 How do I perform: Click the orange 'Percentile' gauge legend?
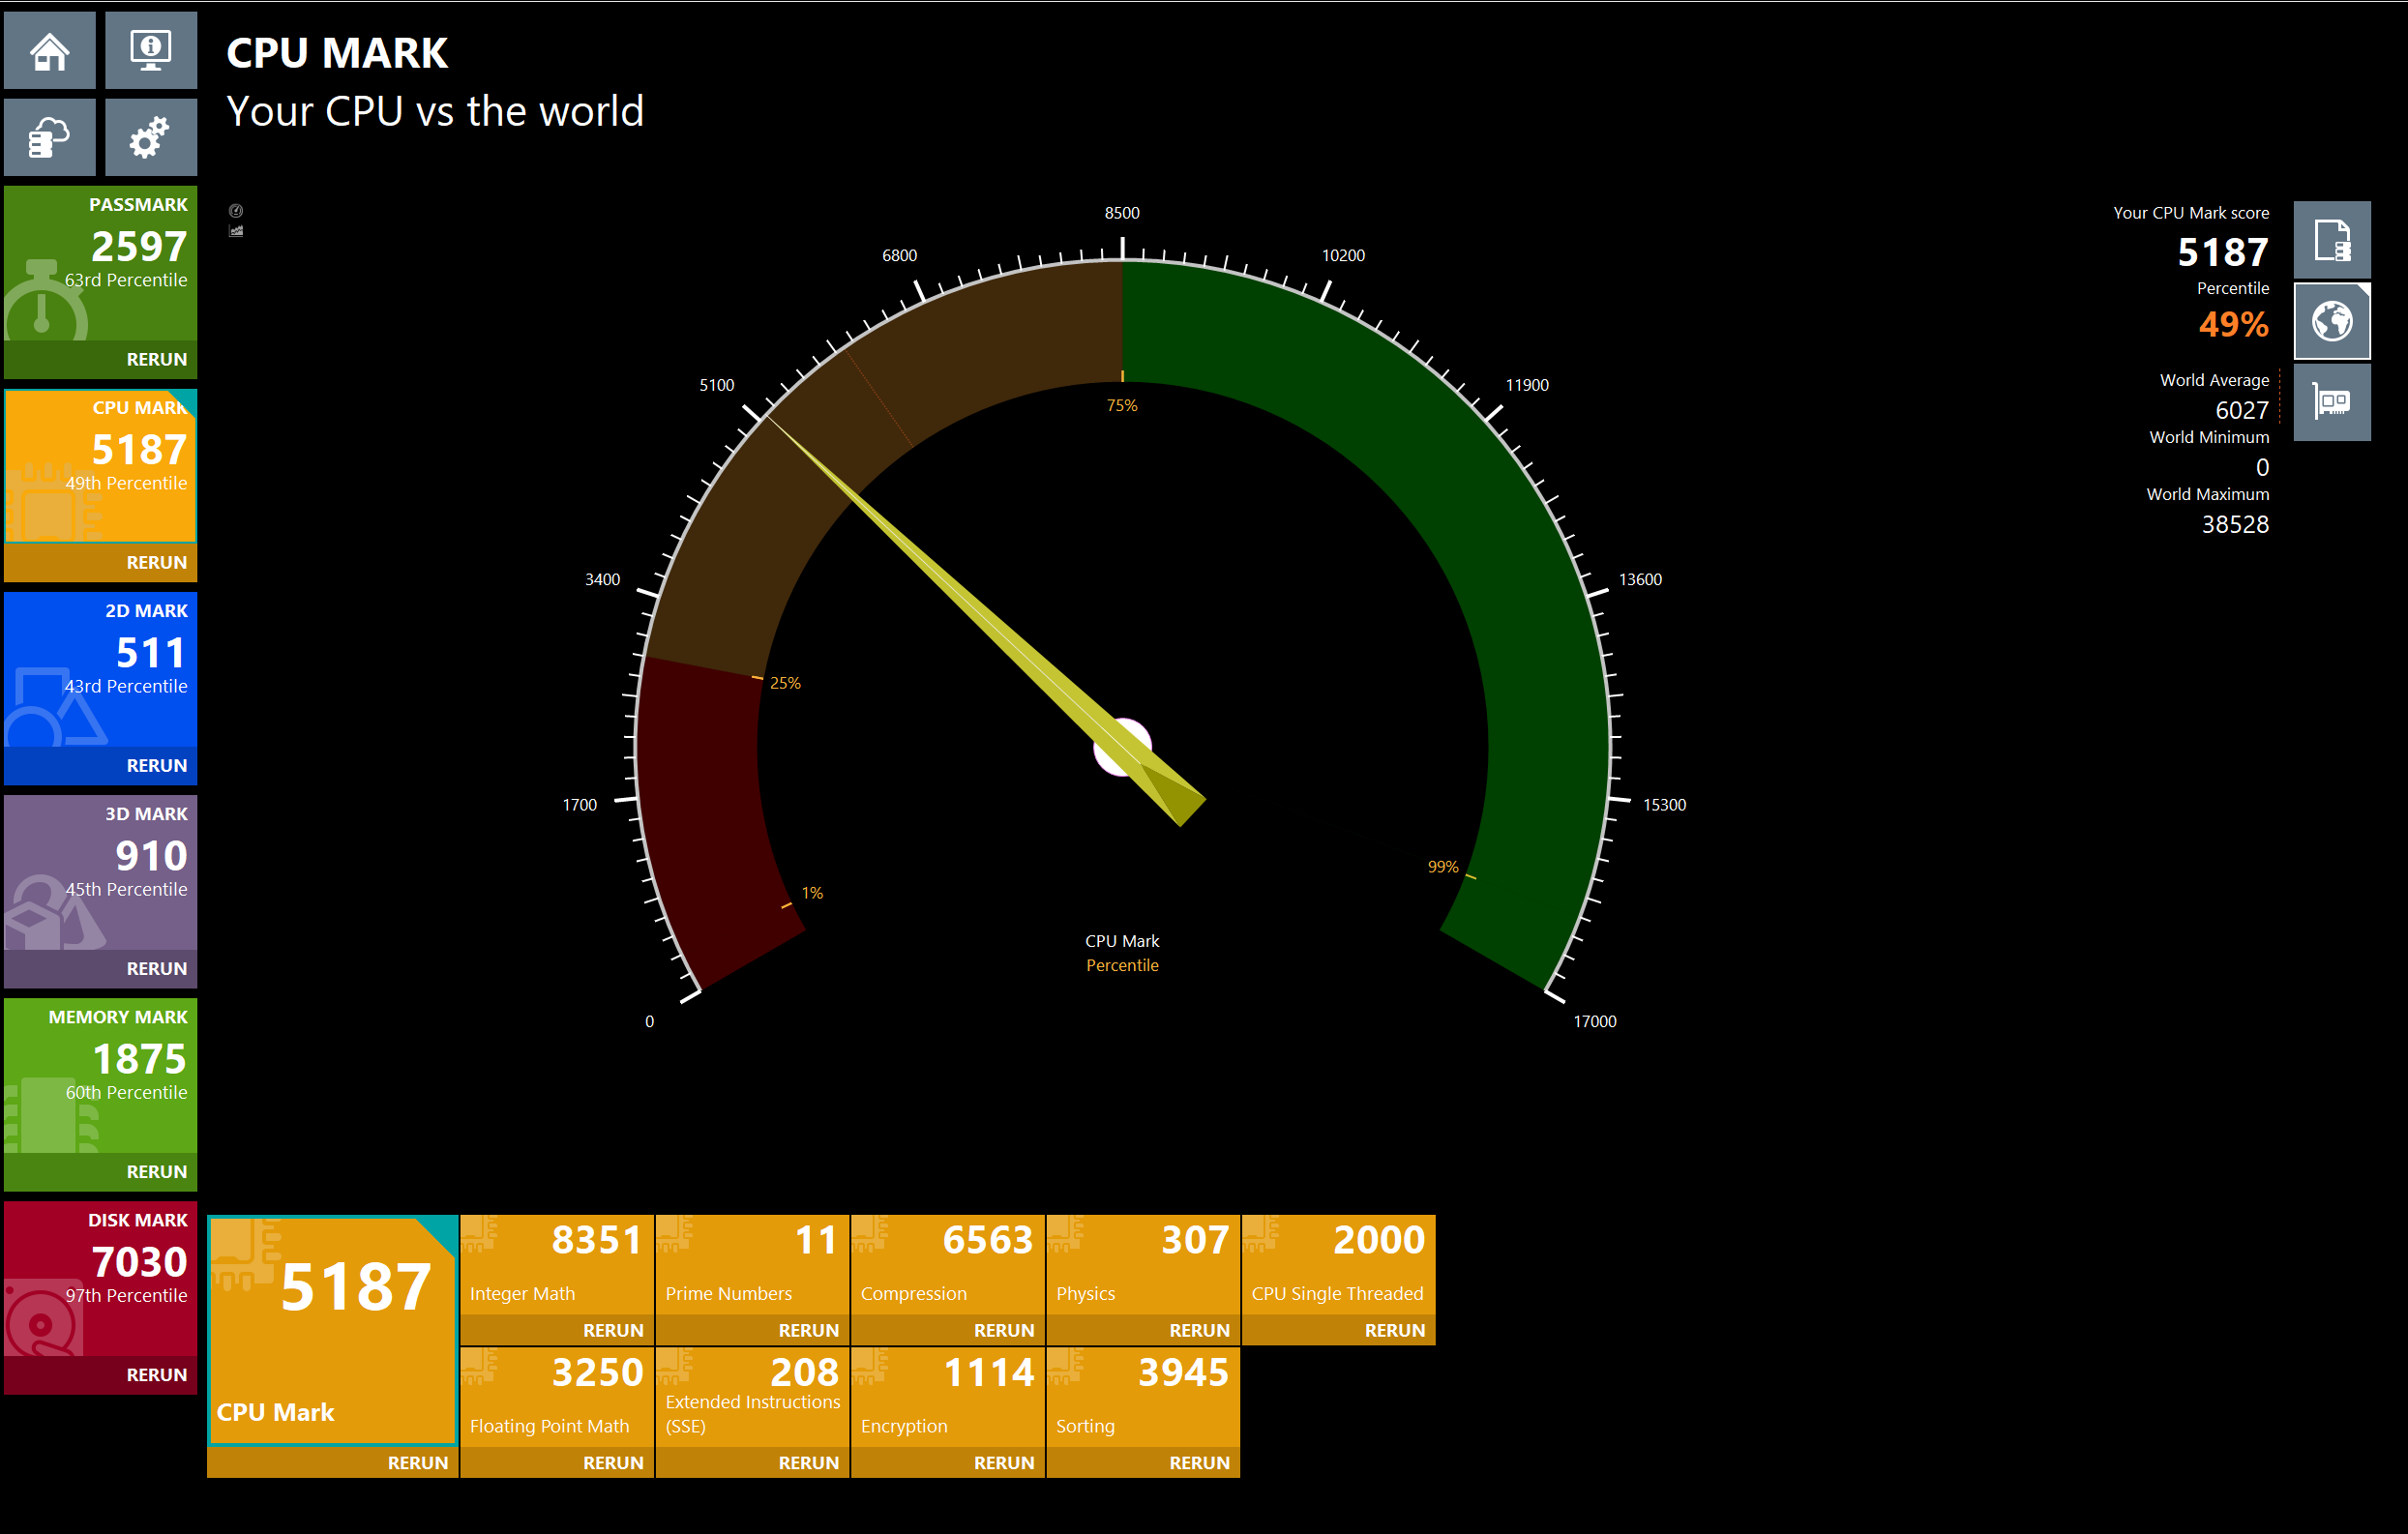point(1122,965)
